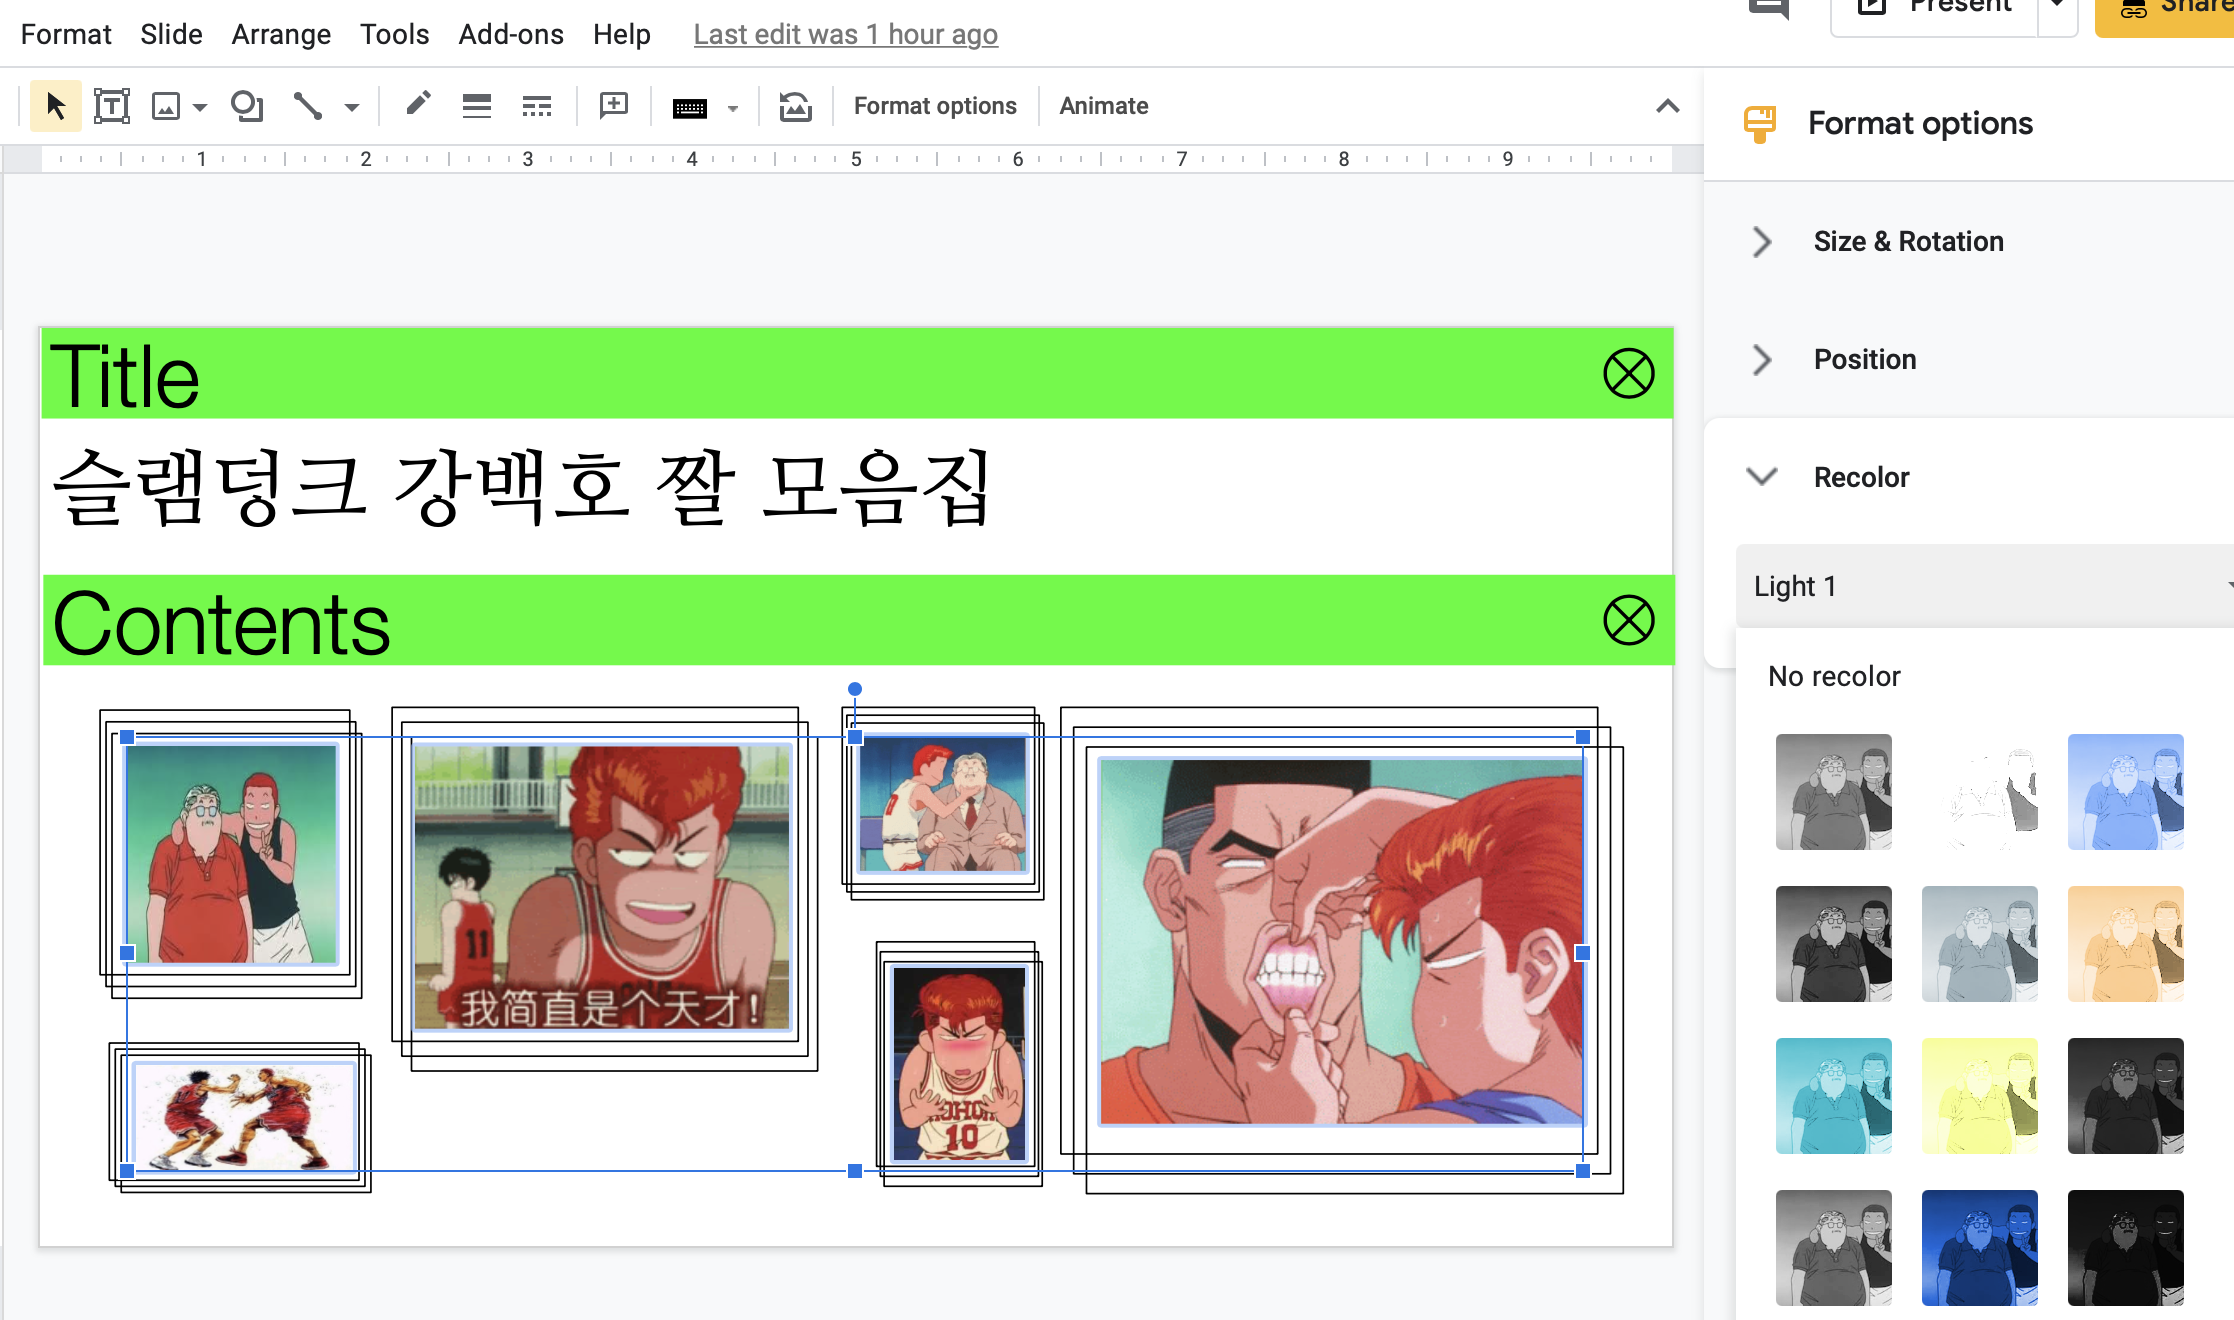Screen dimensions: 2234x1320
Task: Click the Insert image icon
Action: click(x=166, y=106)
